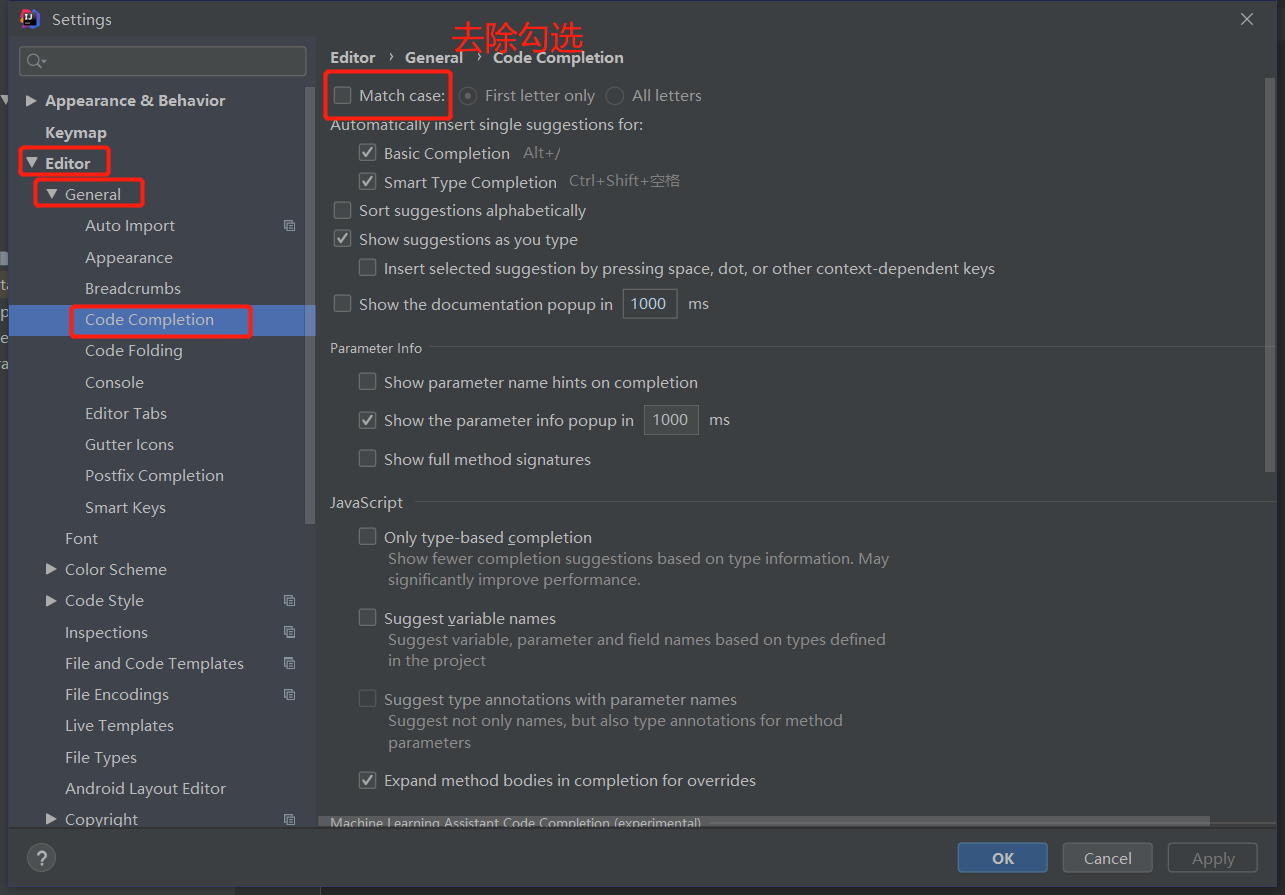
Task: Expand the Color Scheme node
Action: [x=52, y=569]
